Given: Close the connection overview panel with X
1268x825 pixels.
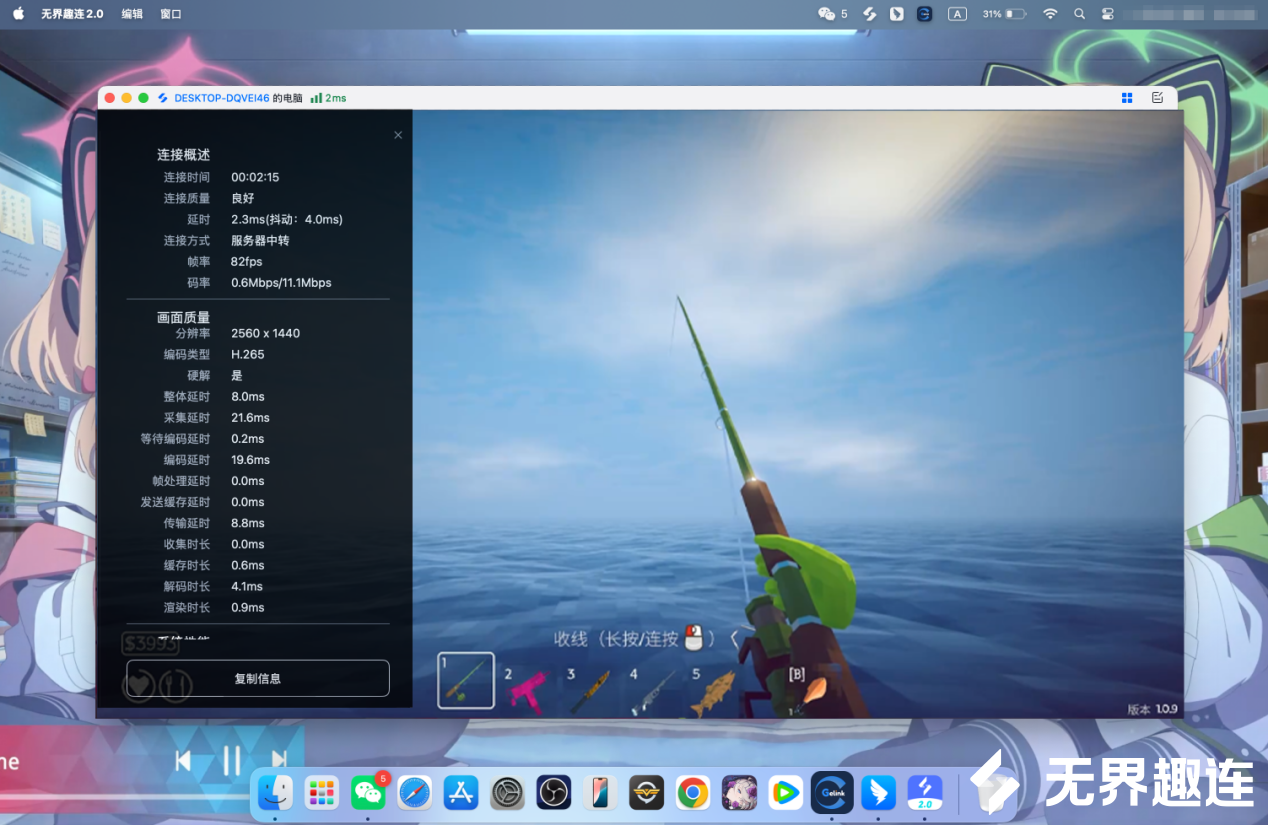Looking at the screenshot, I should [x=398, y=135].
